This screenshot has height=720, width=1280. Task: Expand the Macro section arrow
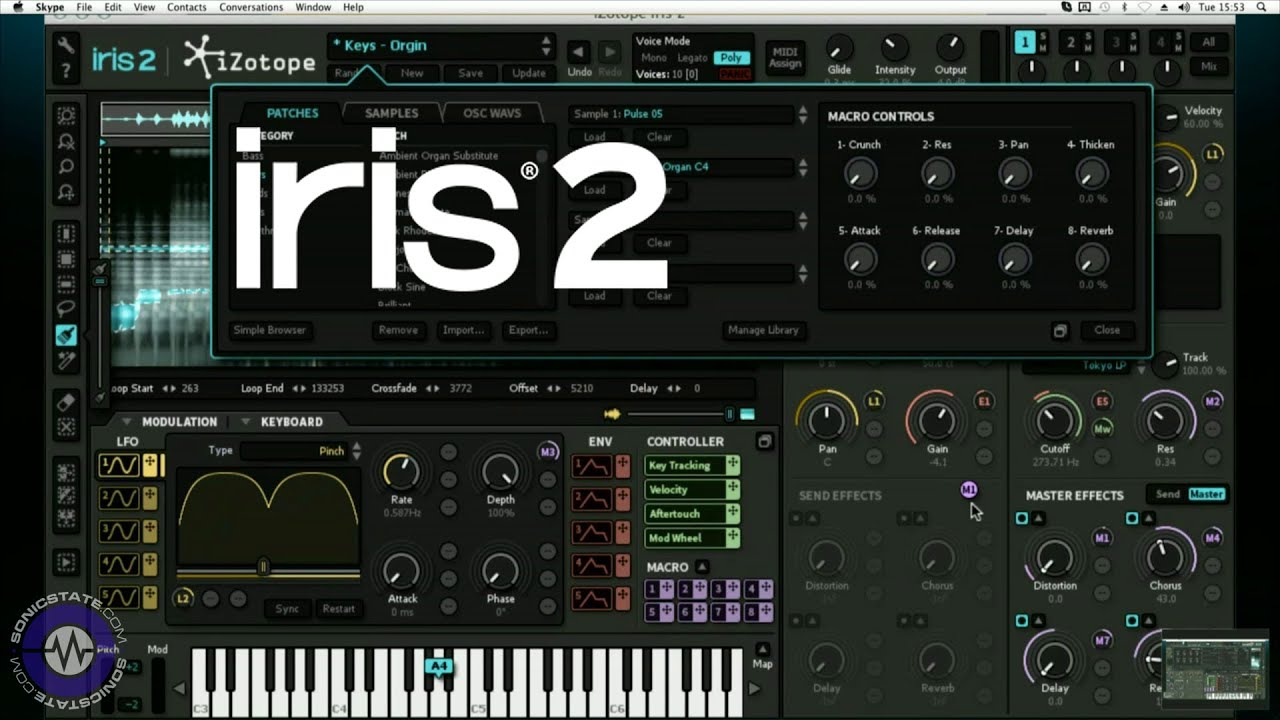click(x=702, y=567)
